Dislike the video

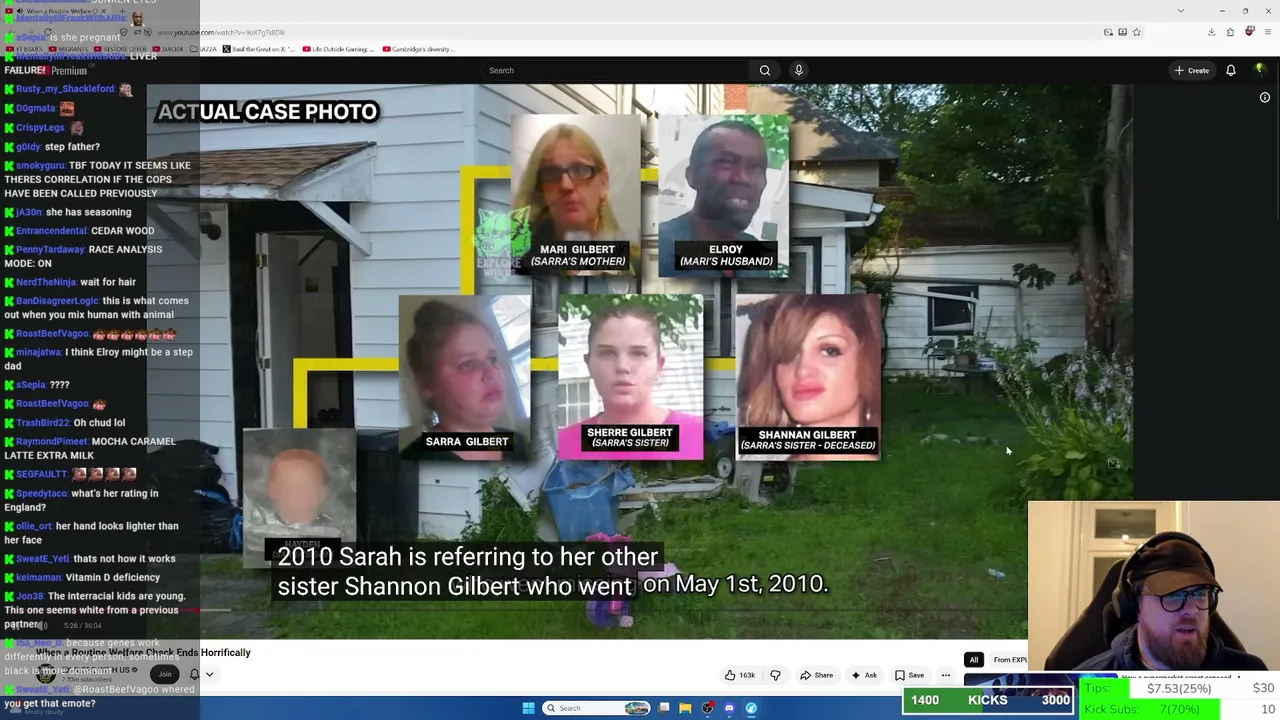pyautogui.click(x=775, y=675)
